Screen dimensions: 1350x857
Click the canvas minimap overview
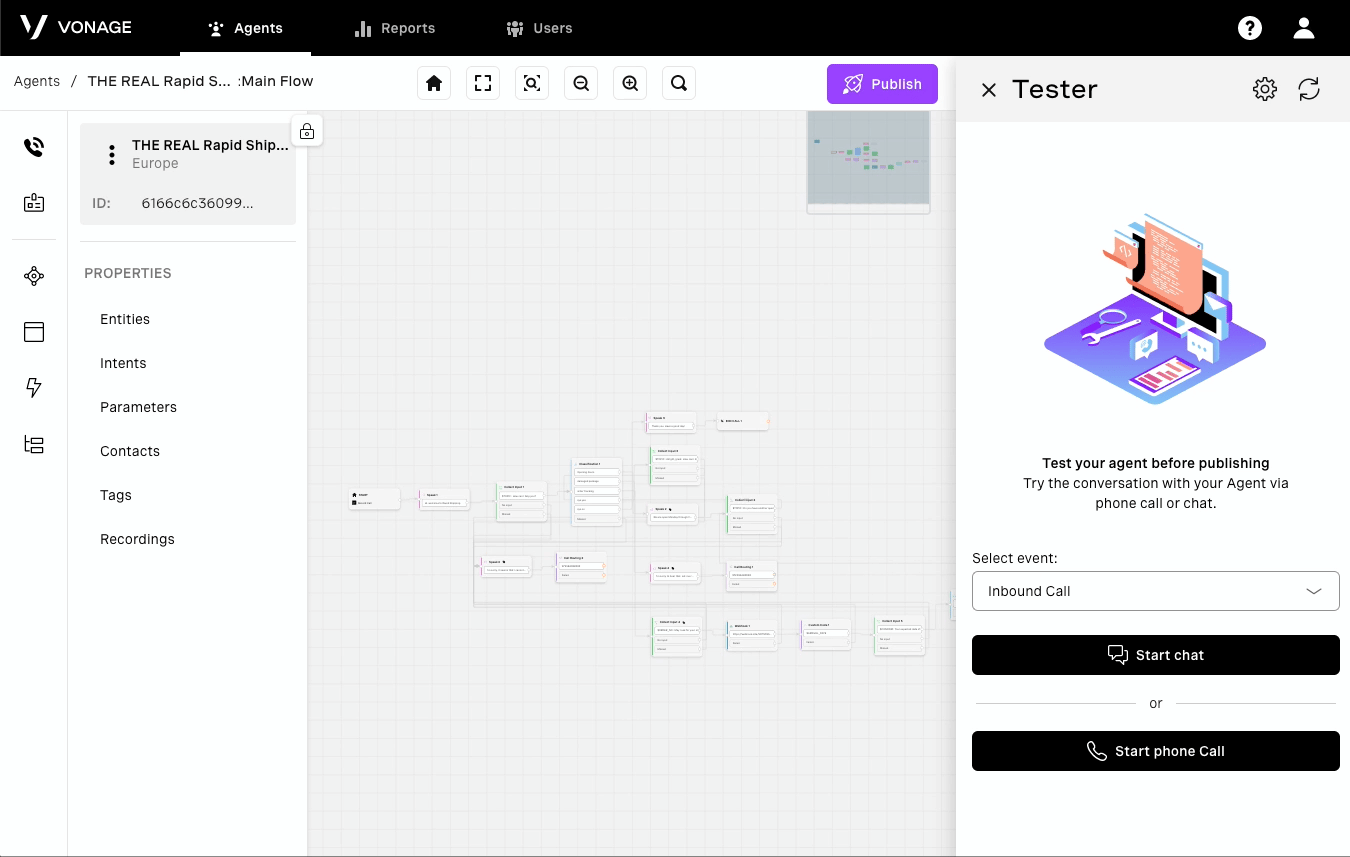click(x=868, y=161)
